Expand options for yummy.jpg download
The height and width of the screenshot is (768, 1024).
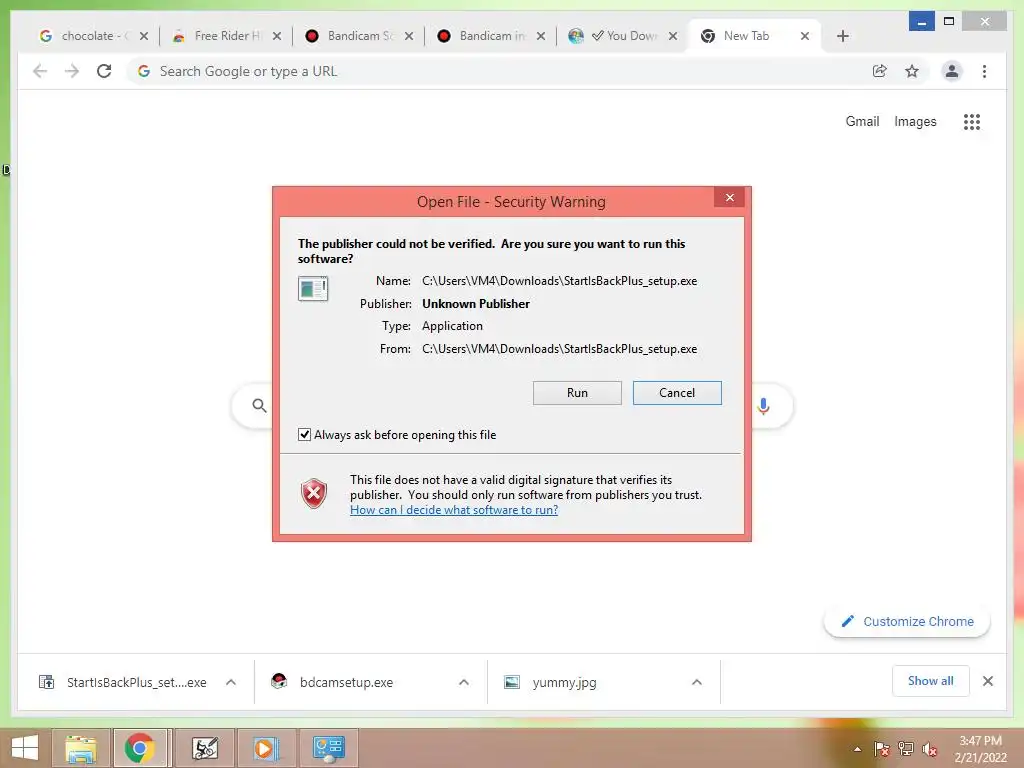click(697, 682)
